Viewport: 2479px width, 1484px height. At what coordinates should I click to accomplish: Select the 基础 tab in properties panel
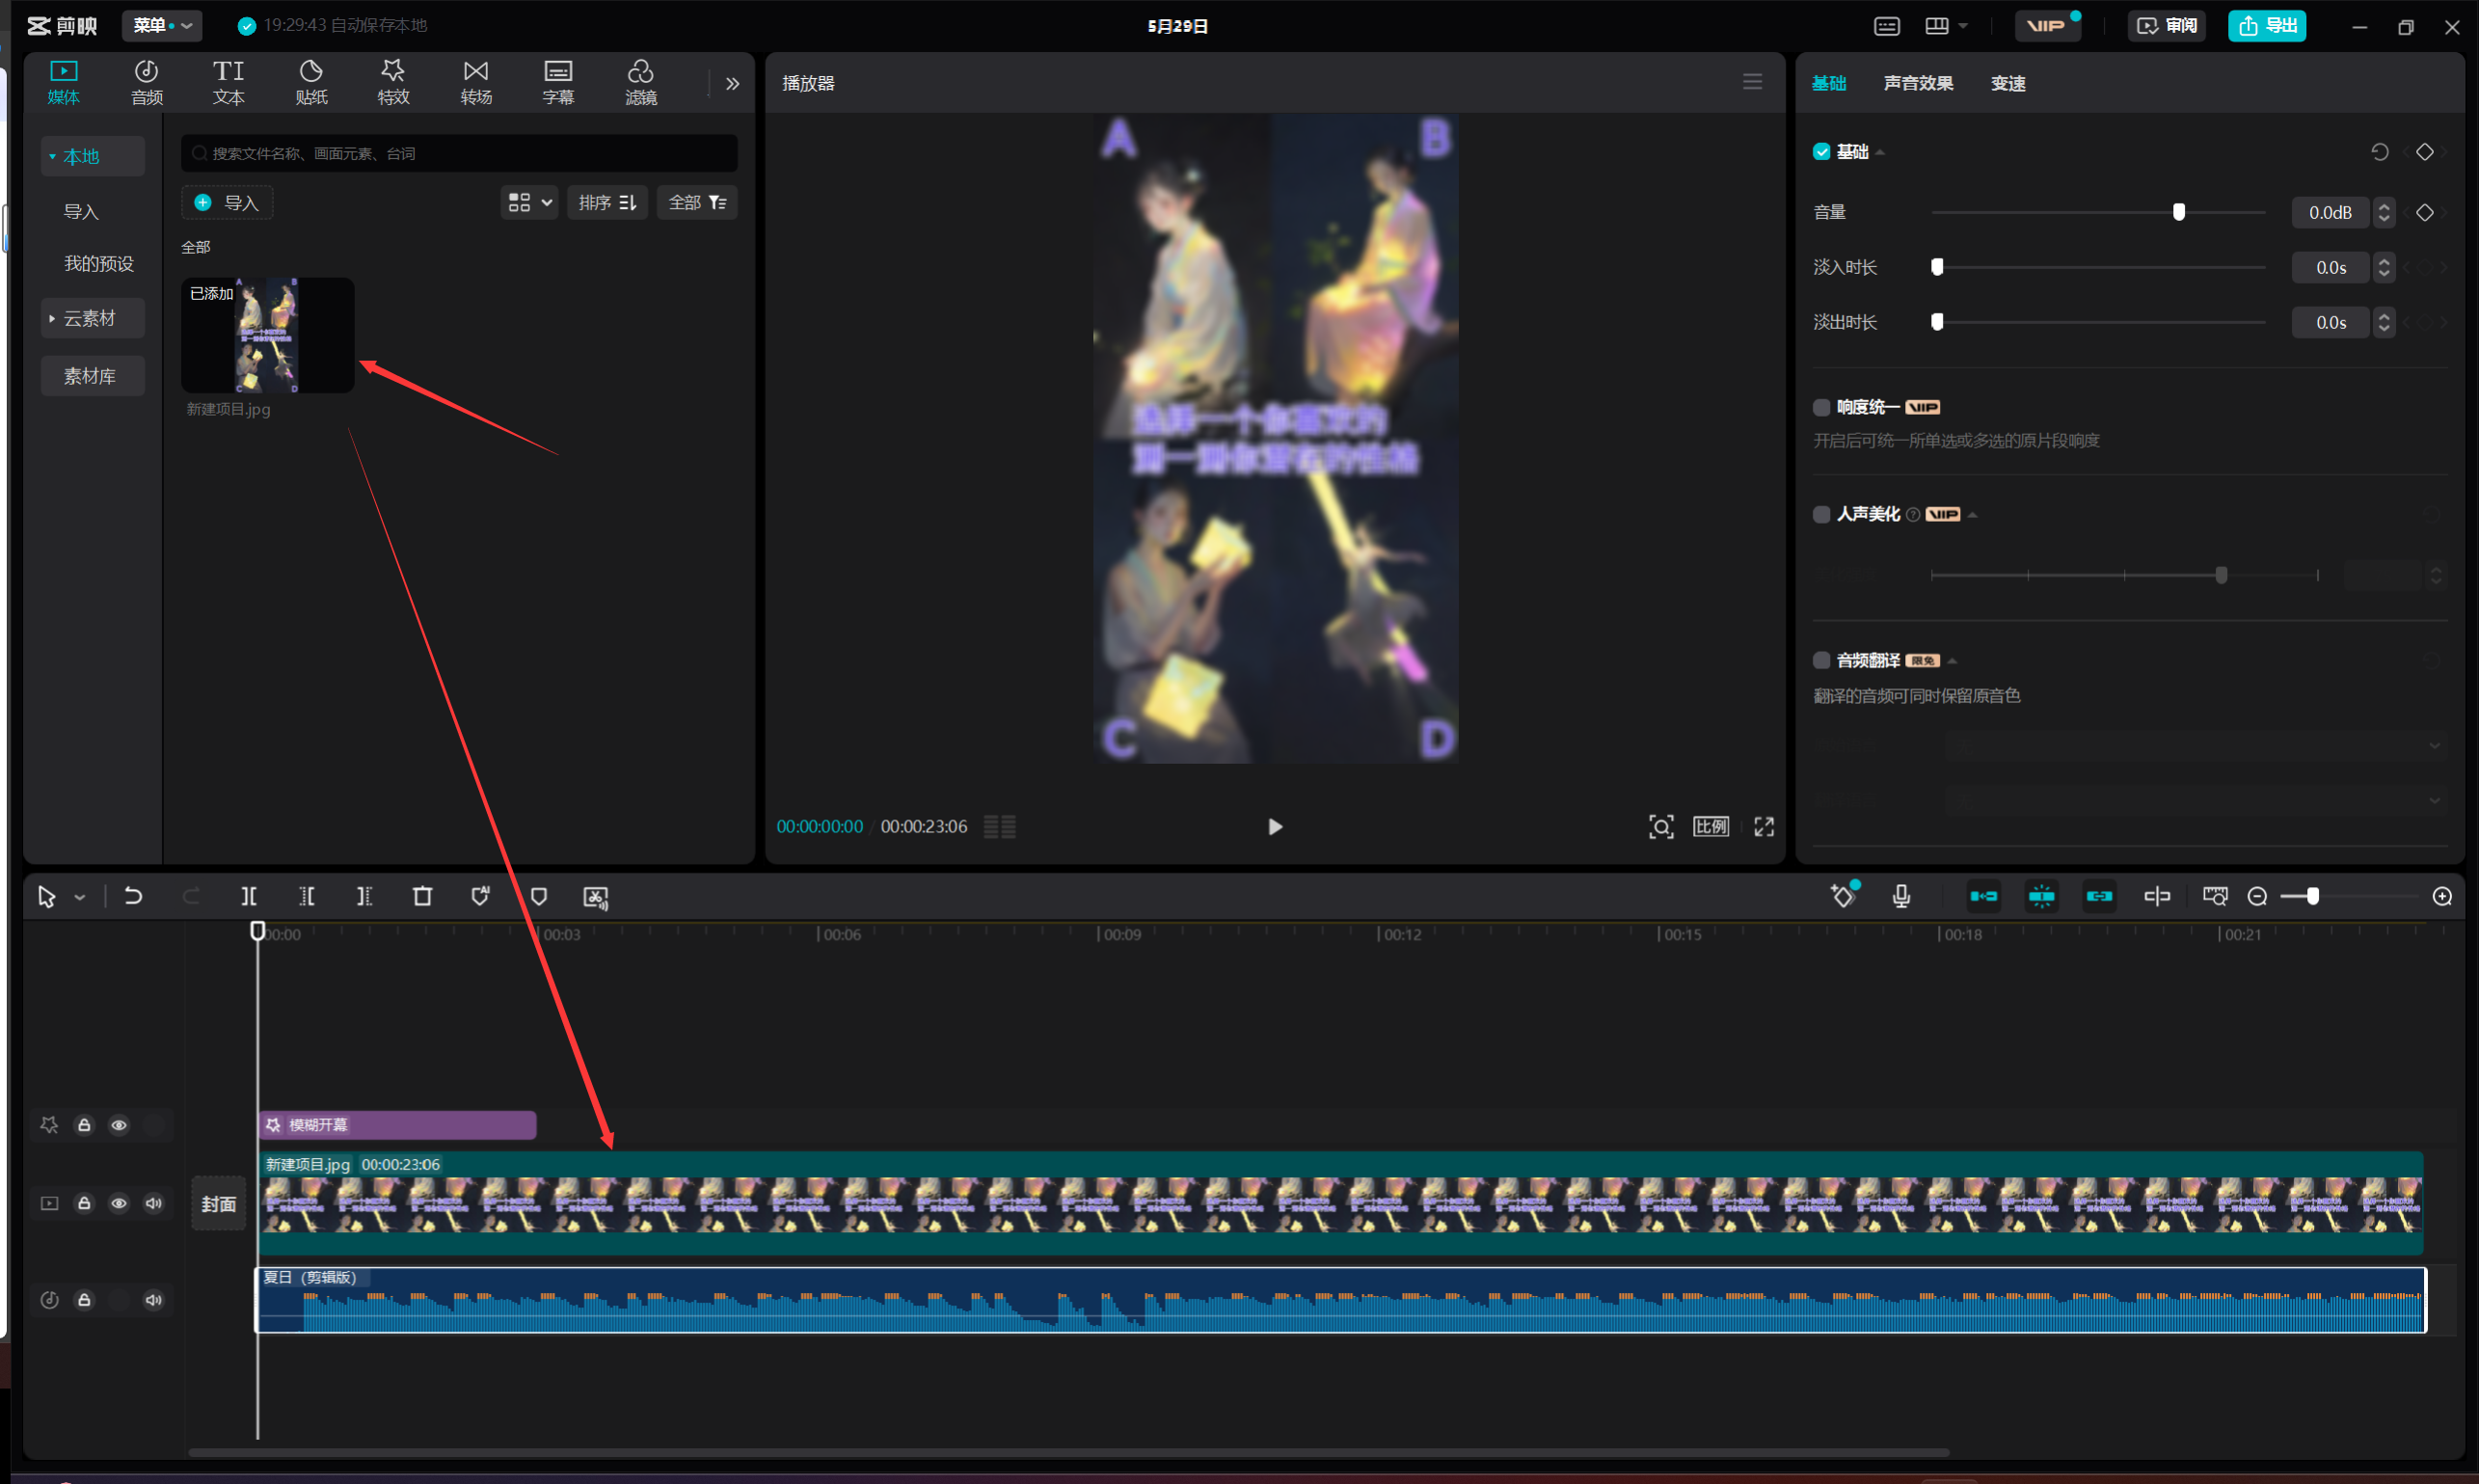pos(1829,83)
